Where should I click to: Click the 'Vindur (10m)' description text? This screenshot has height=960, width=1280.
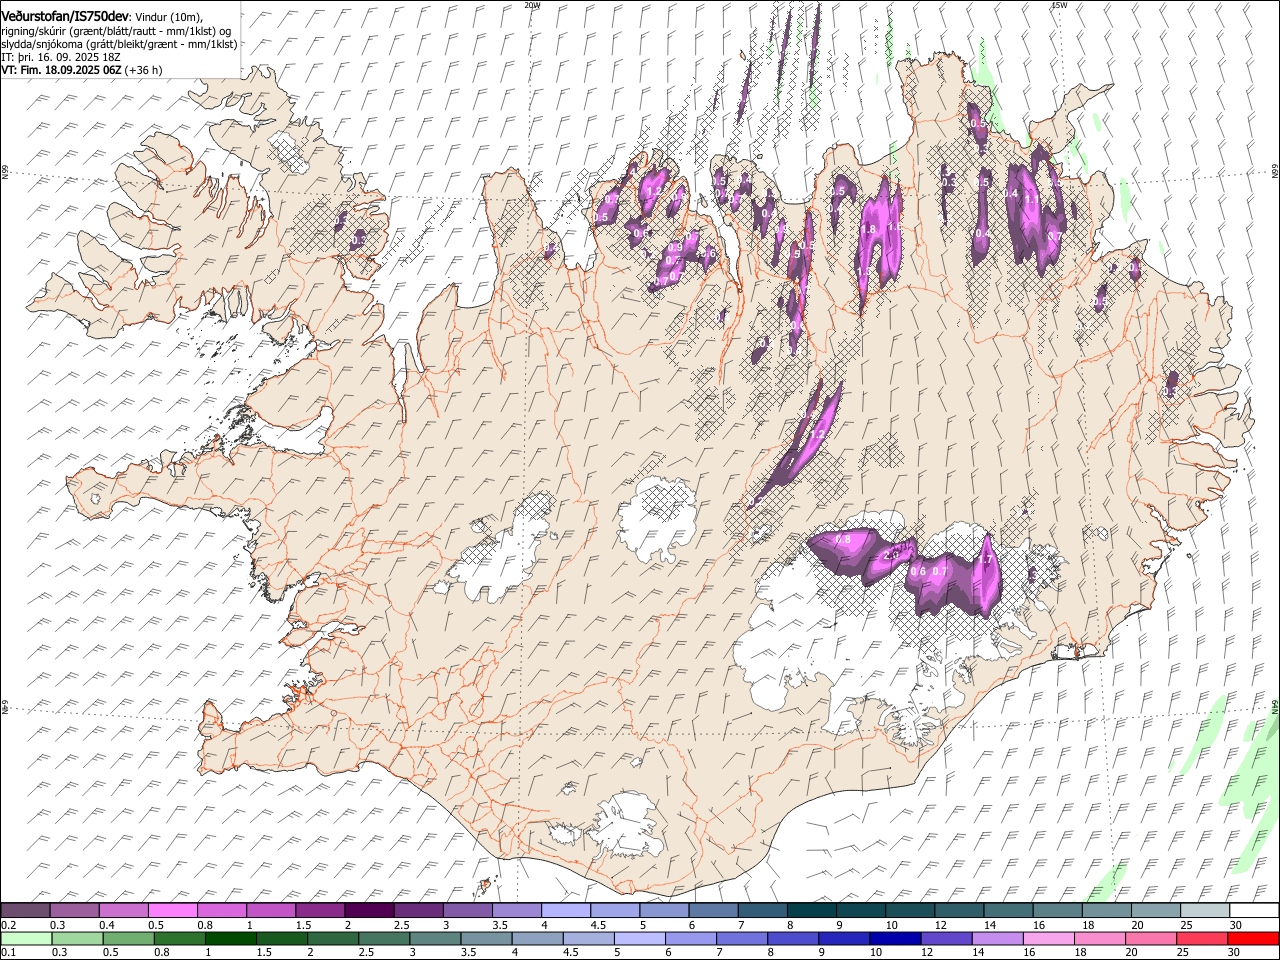[x=168, y=17]
